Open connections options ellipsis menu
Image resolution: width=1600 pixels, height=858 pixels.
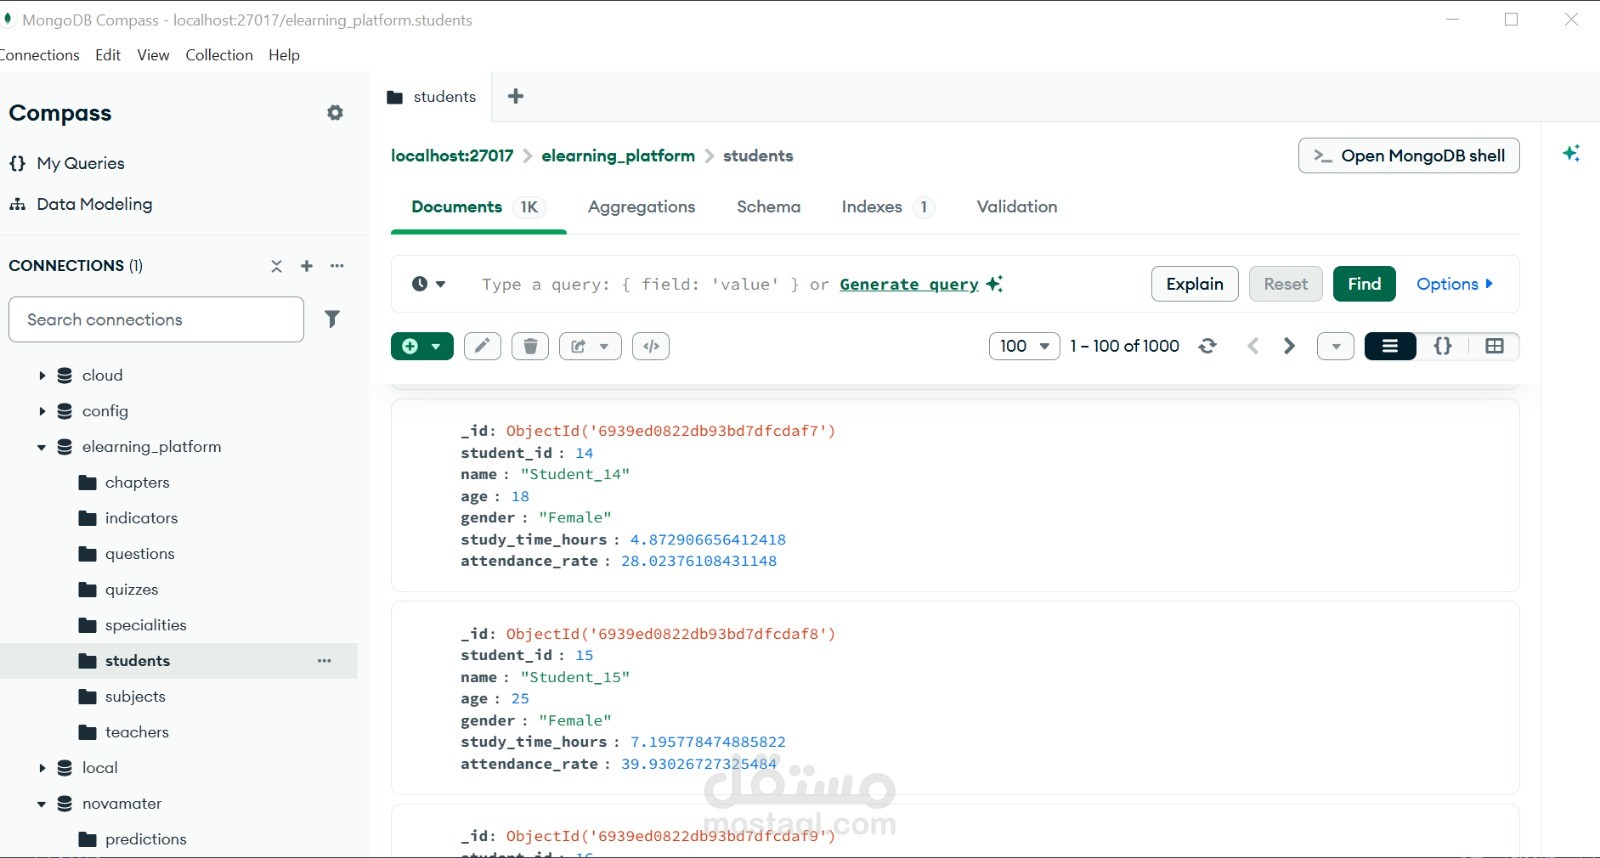pyautogui.click(x=337, y=266)
